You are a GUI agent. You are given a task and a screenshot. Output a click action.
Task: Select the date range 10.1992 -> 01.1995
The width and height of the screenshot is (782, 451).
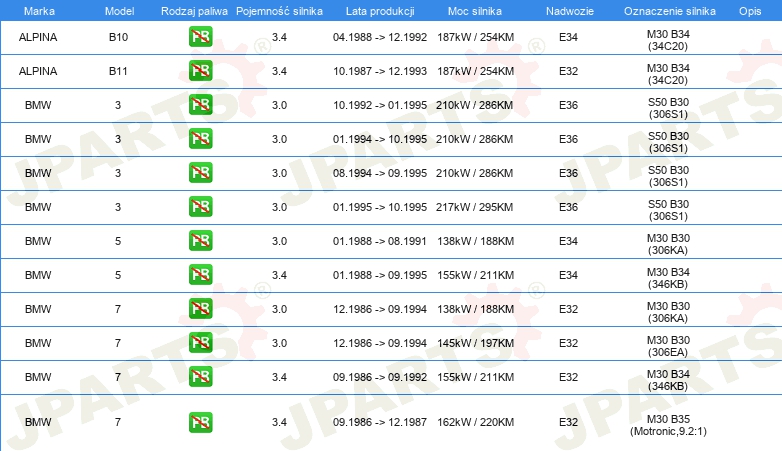(x=380, y=105)
